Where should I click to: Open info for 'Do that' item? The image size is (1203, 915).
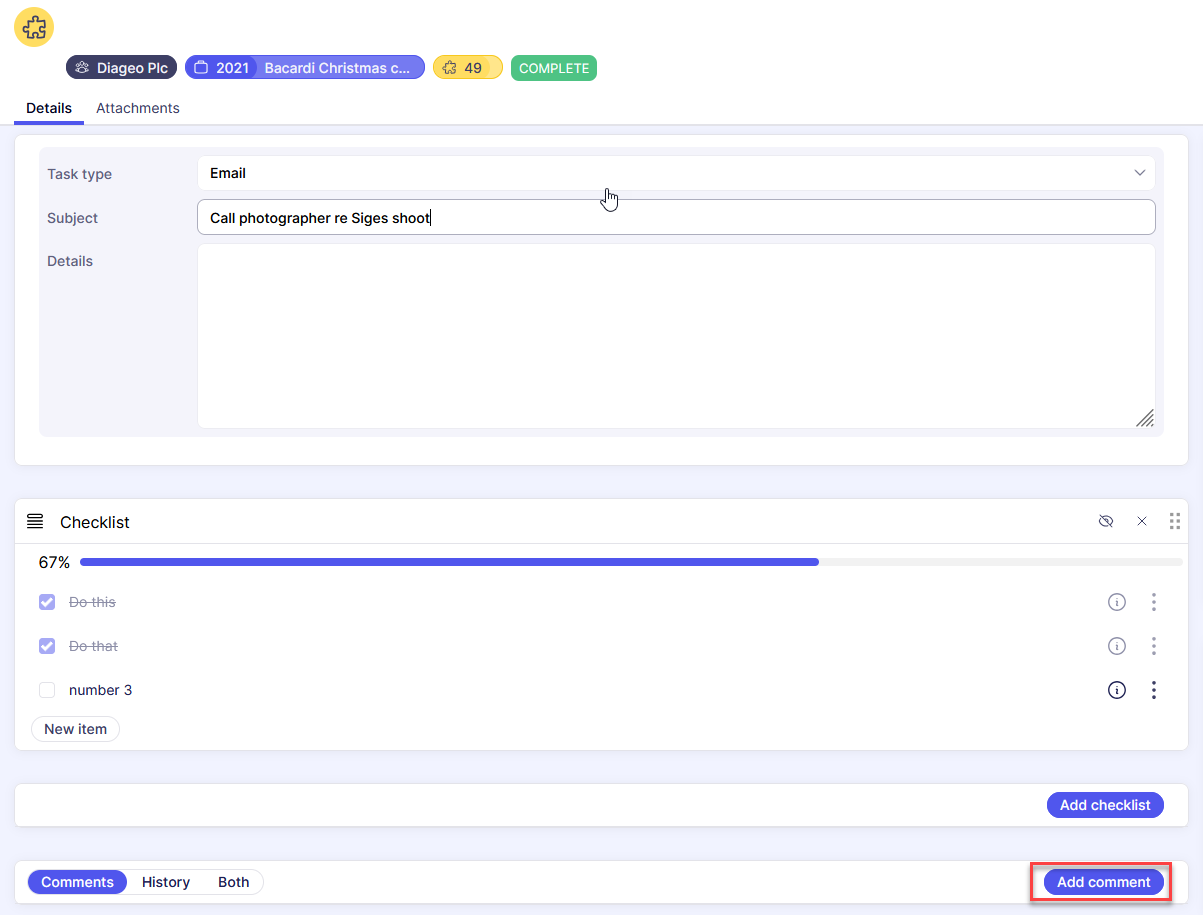click(x=1117, y=646)
